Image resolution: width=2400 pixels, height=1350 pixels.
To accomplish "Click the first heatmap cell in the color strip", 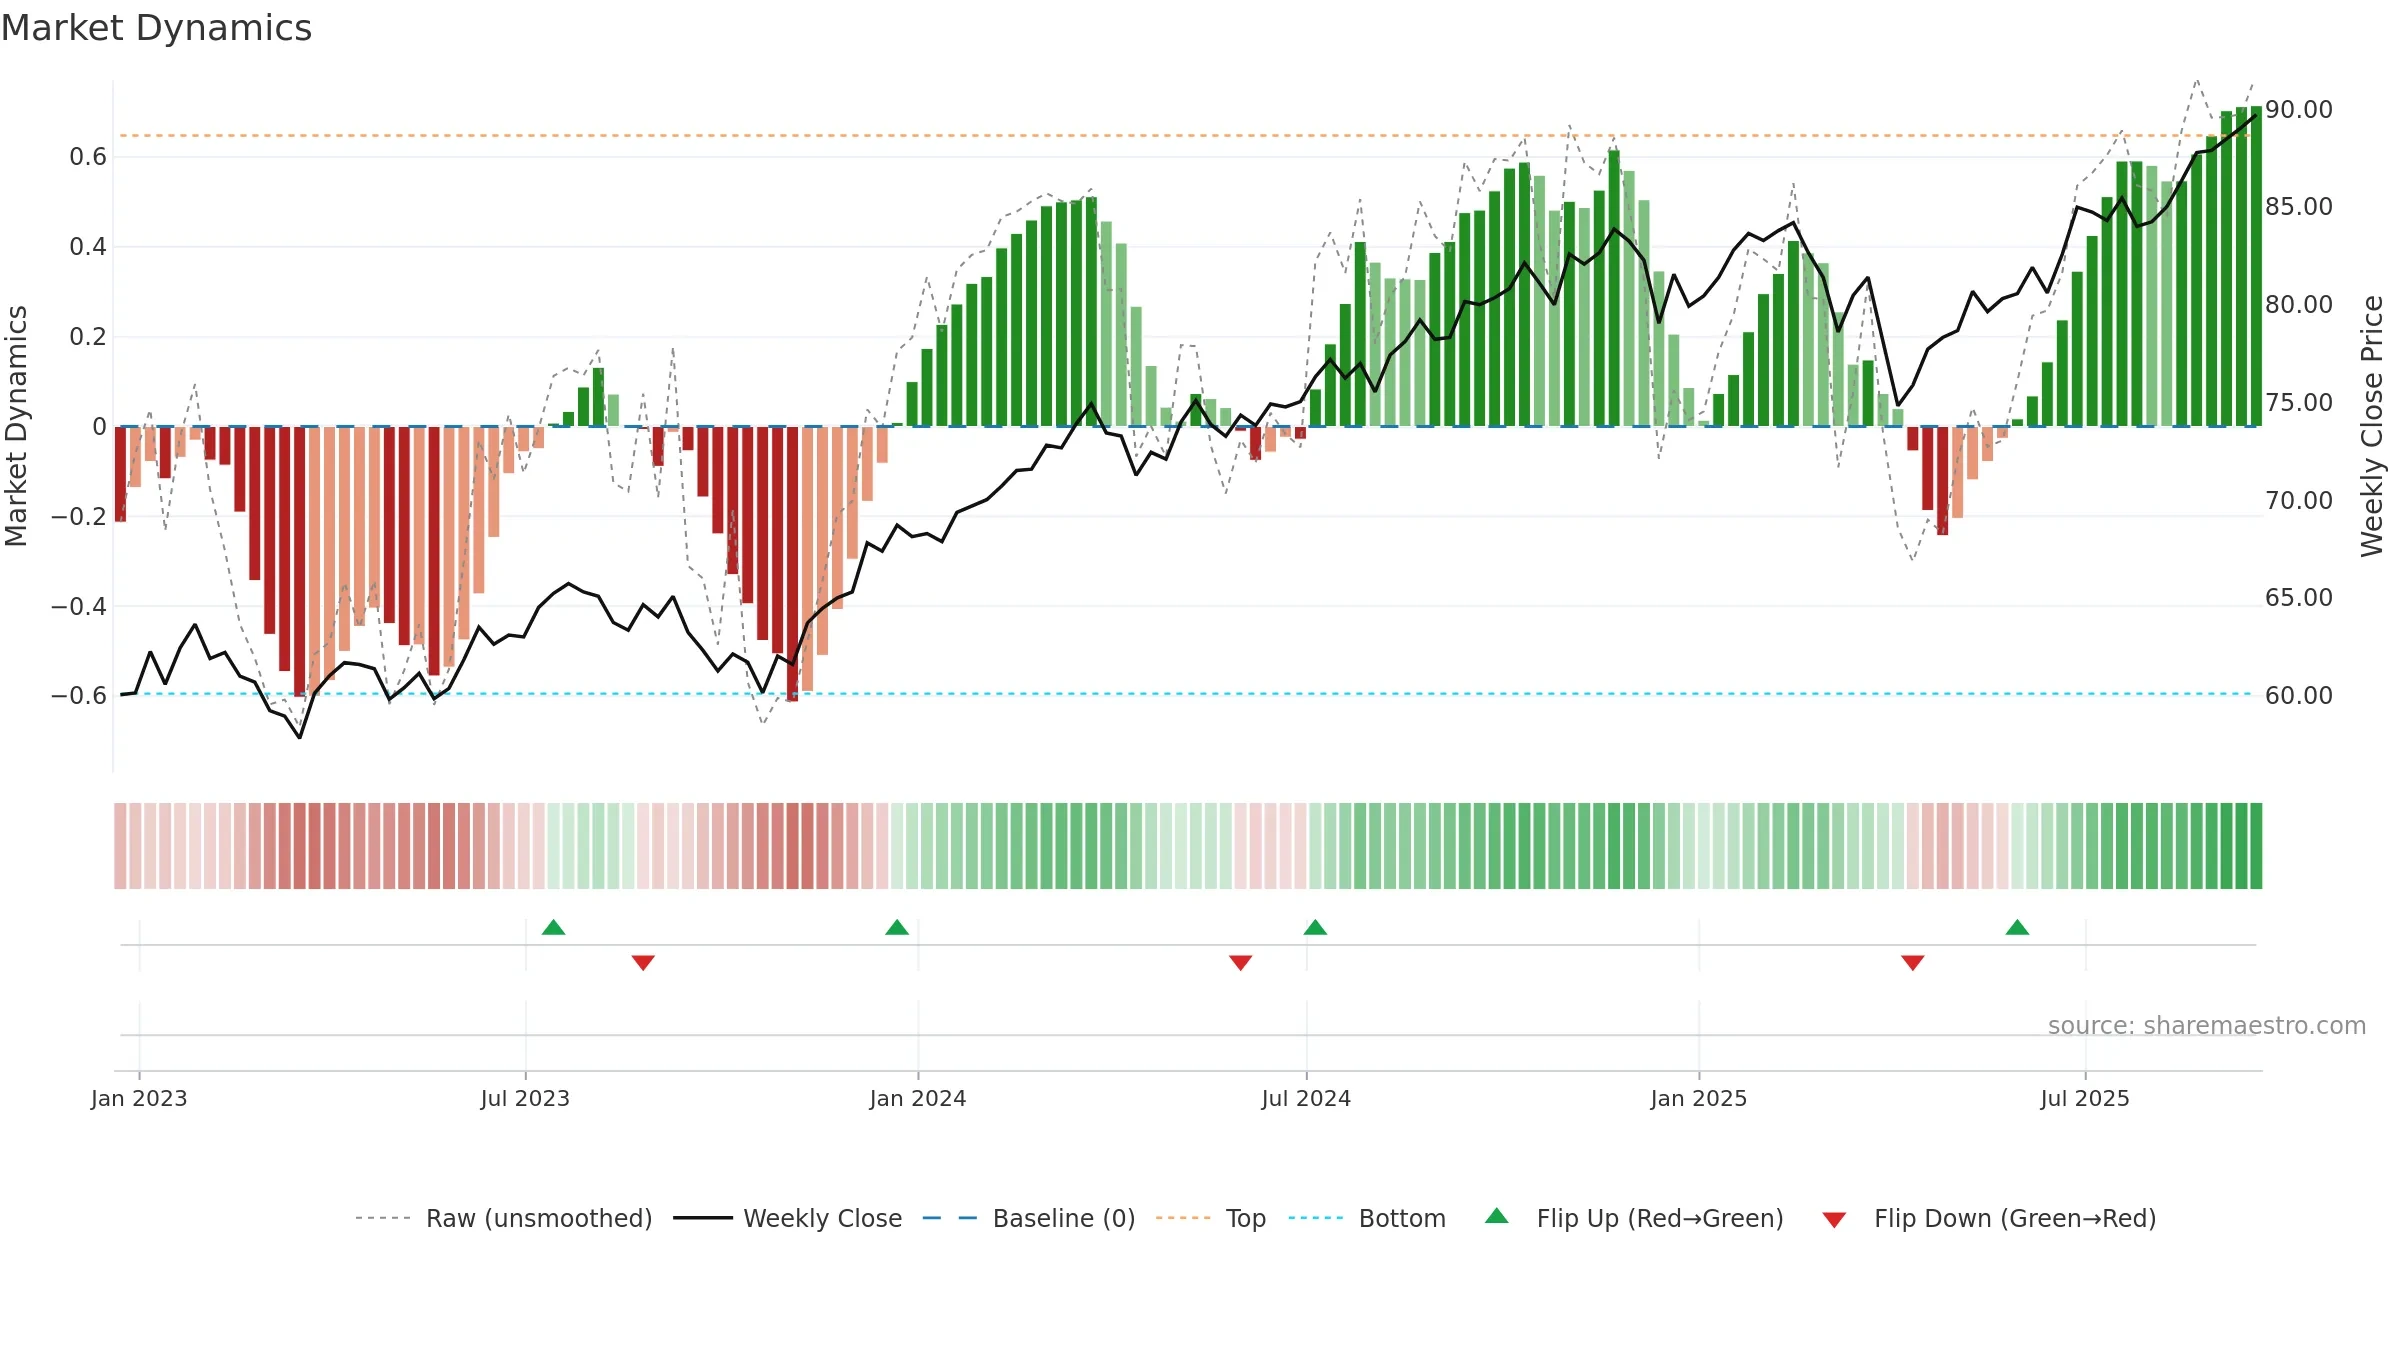I will pyautogui.click(x=120, y=846).
